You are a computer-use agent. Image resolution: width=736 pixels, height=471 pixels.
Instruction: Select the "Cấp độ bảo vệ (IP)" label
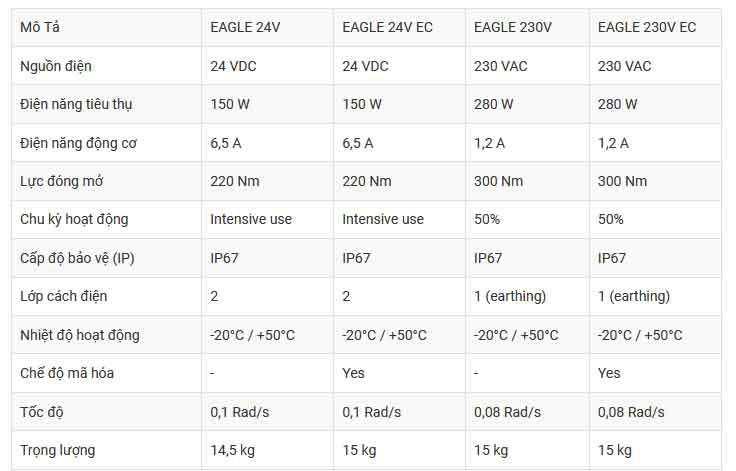click(x=77, y=258)
